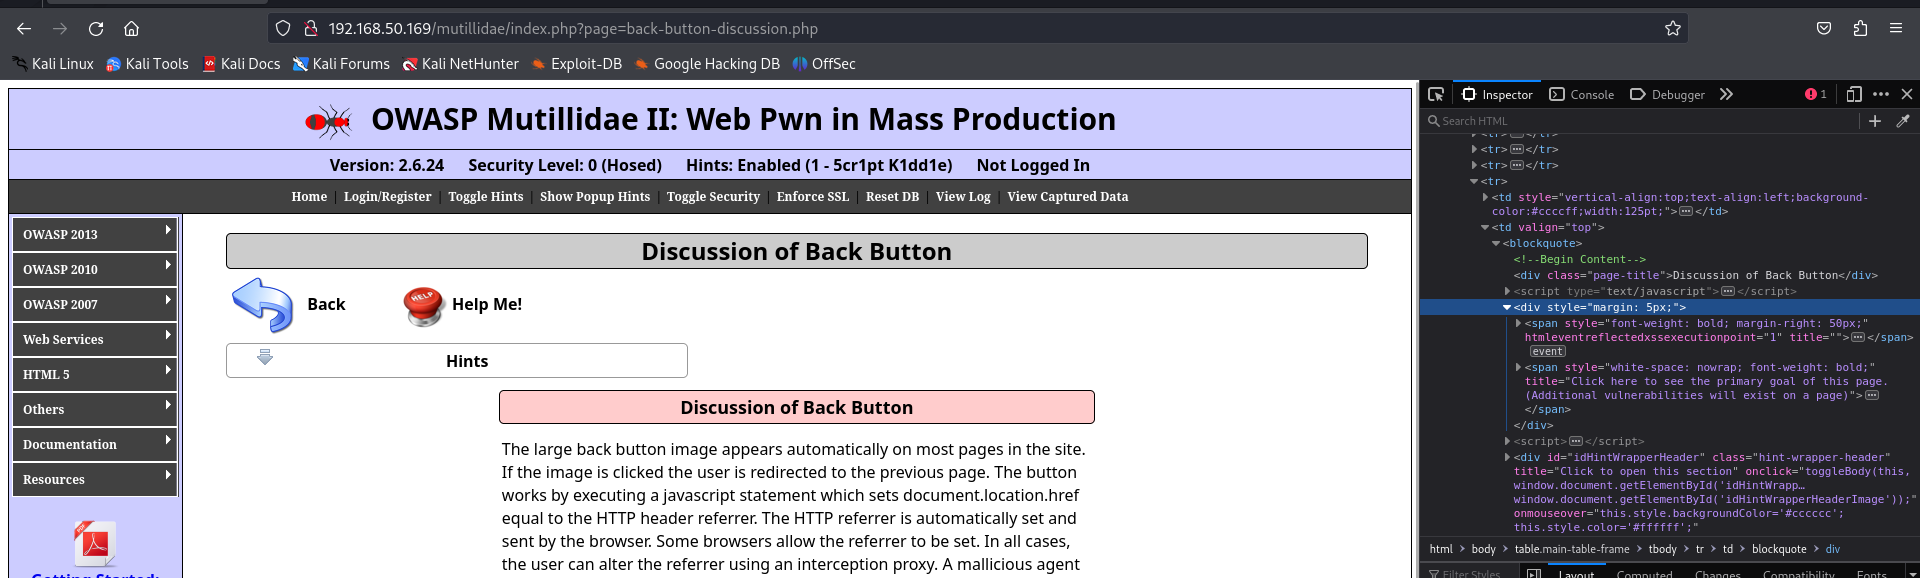1920x578 pixels.
Task: Click the Home link
Action: 309,197
